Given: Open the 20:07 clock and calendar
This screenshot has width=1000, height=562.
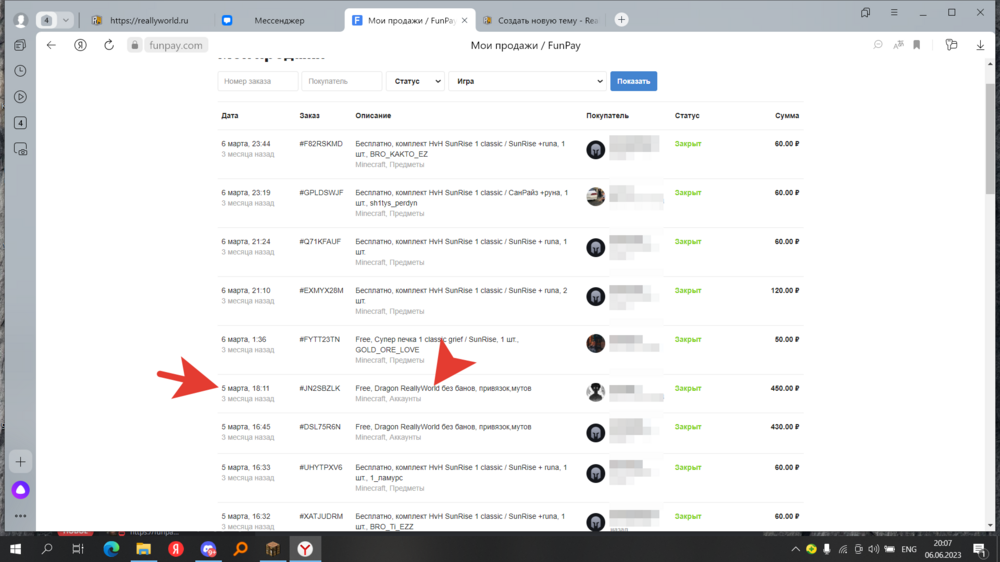Looking at the screenshot, I should (x=943, y=549).
